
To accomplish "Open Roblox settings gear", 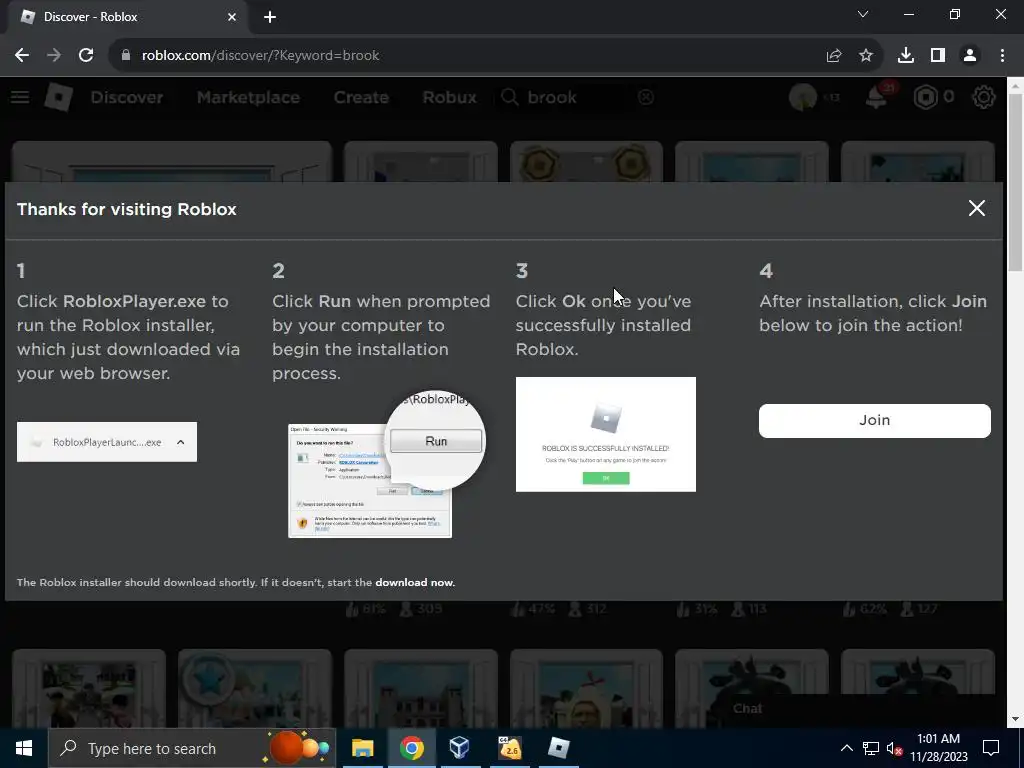I will tap(984, 97).
